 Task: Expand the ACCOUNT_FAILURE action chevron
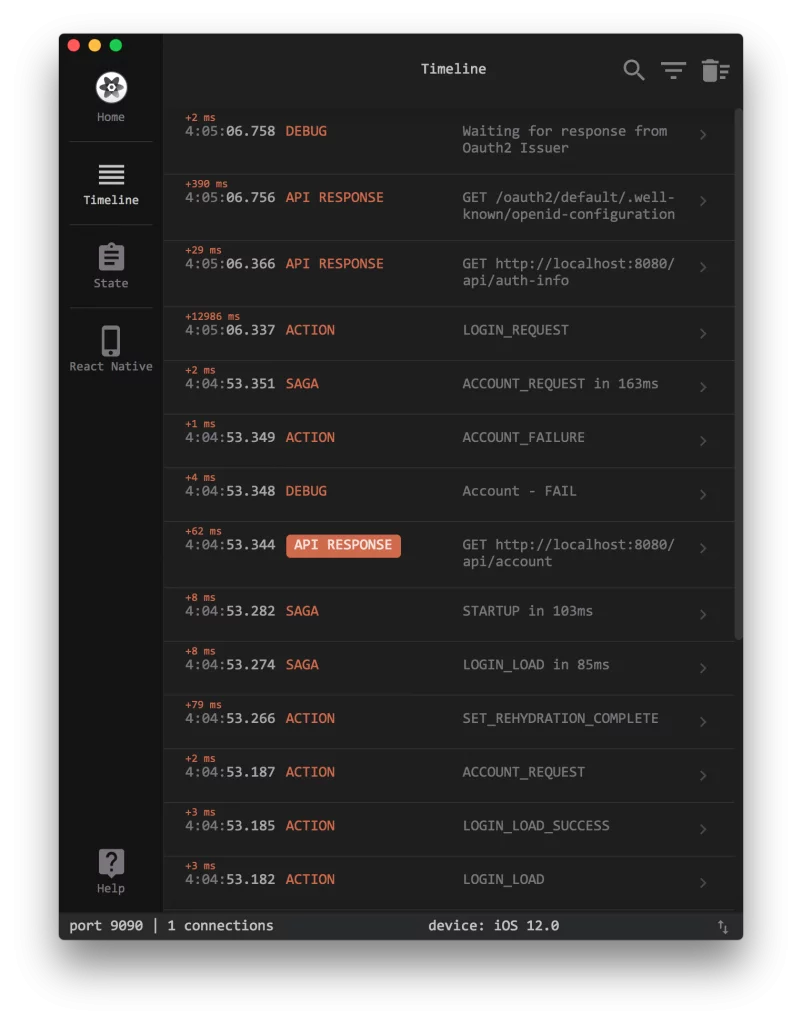click(703, 441)
